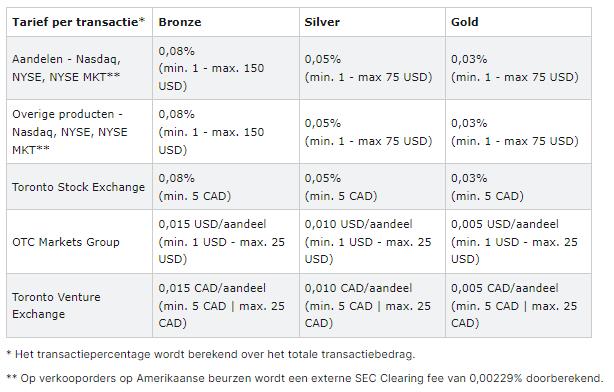The height and width of the screenshot is (392, 614).
Task: Select the Bronze column header
Action: 180,22
